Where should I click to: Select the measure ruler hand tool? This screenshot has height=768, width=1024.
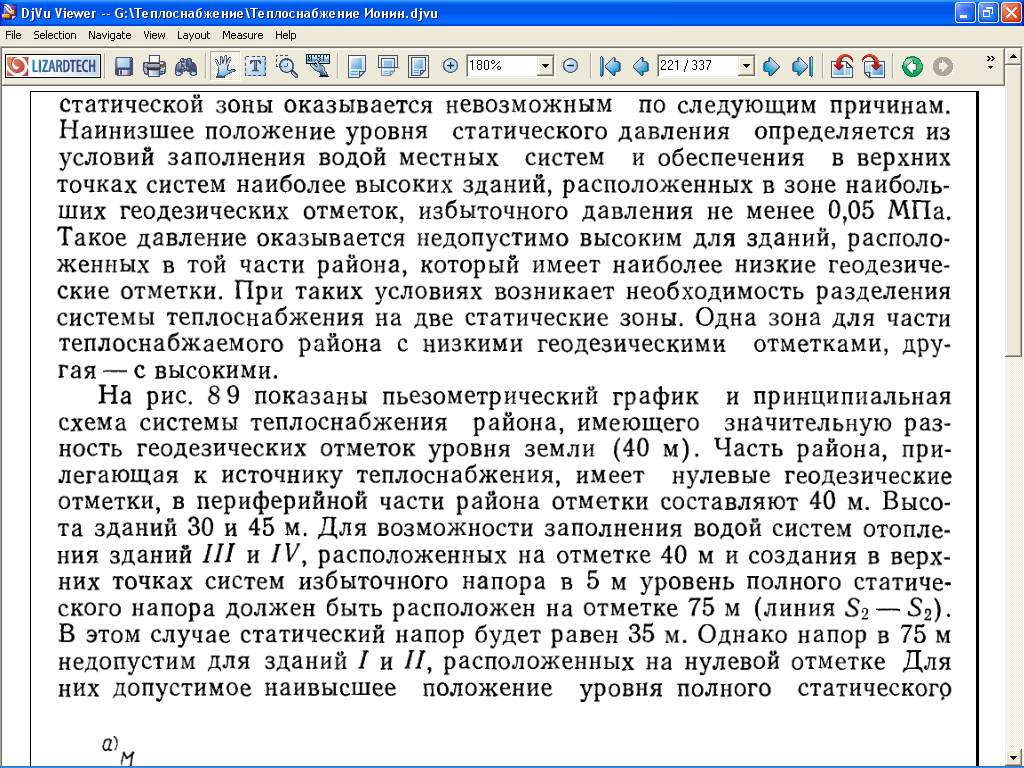[318, 66]
